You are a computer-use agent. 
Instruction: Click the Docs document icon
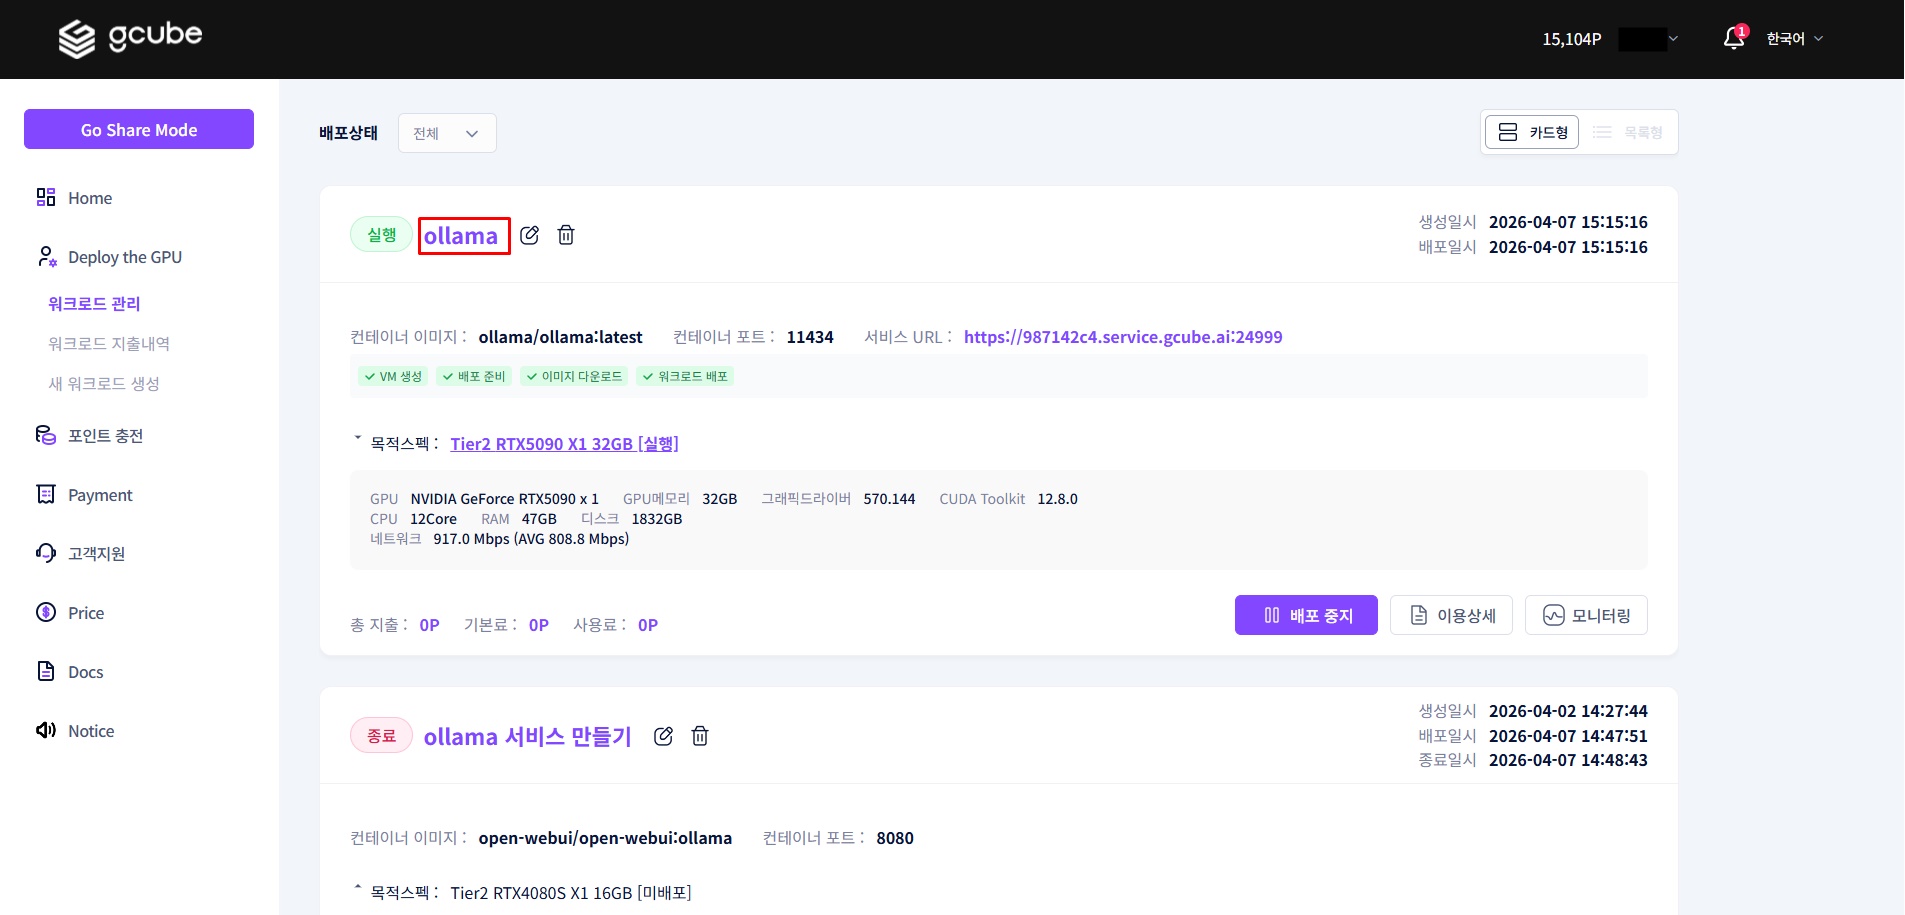[46, 671]
